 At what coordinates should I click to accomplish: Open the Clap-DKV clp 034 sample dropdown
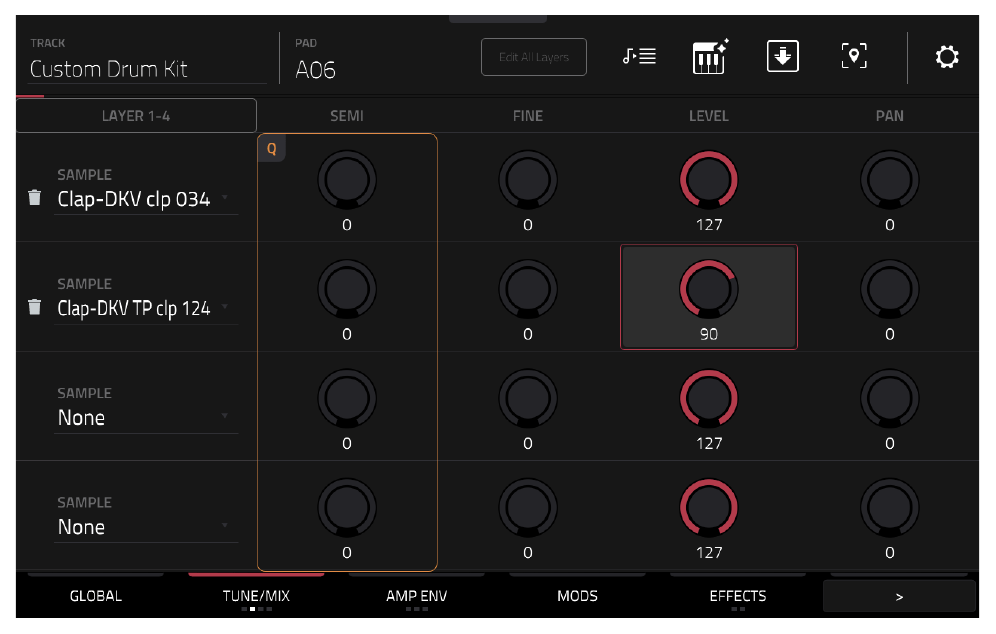(x=146, y=199)
